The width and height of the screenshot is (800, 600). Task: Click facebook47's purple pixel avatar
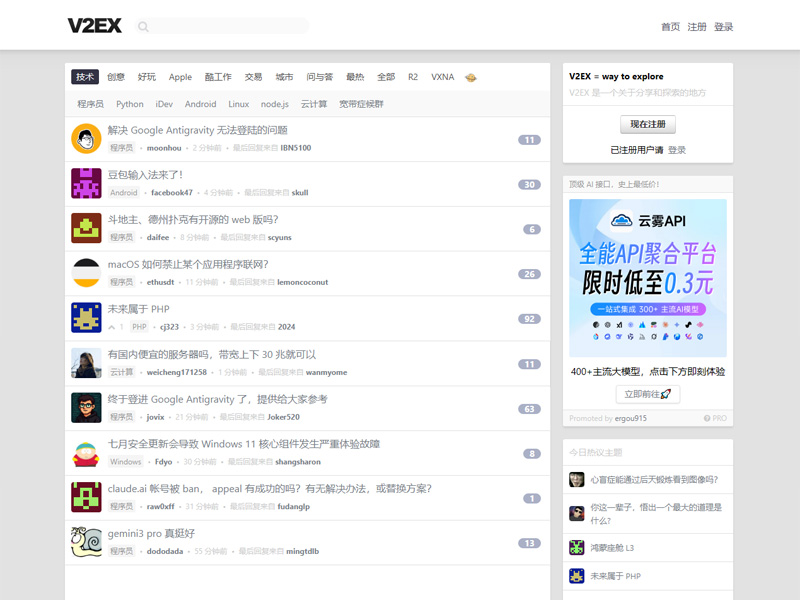point(86,183)
